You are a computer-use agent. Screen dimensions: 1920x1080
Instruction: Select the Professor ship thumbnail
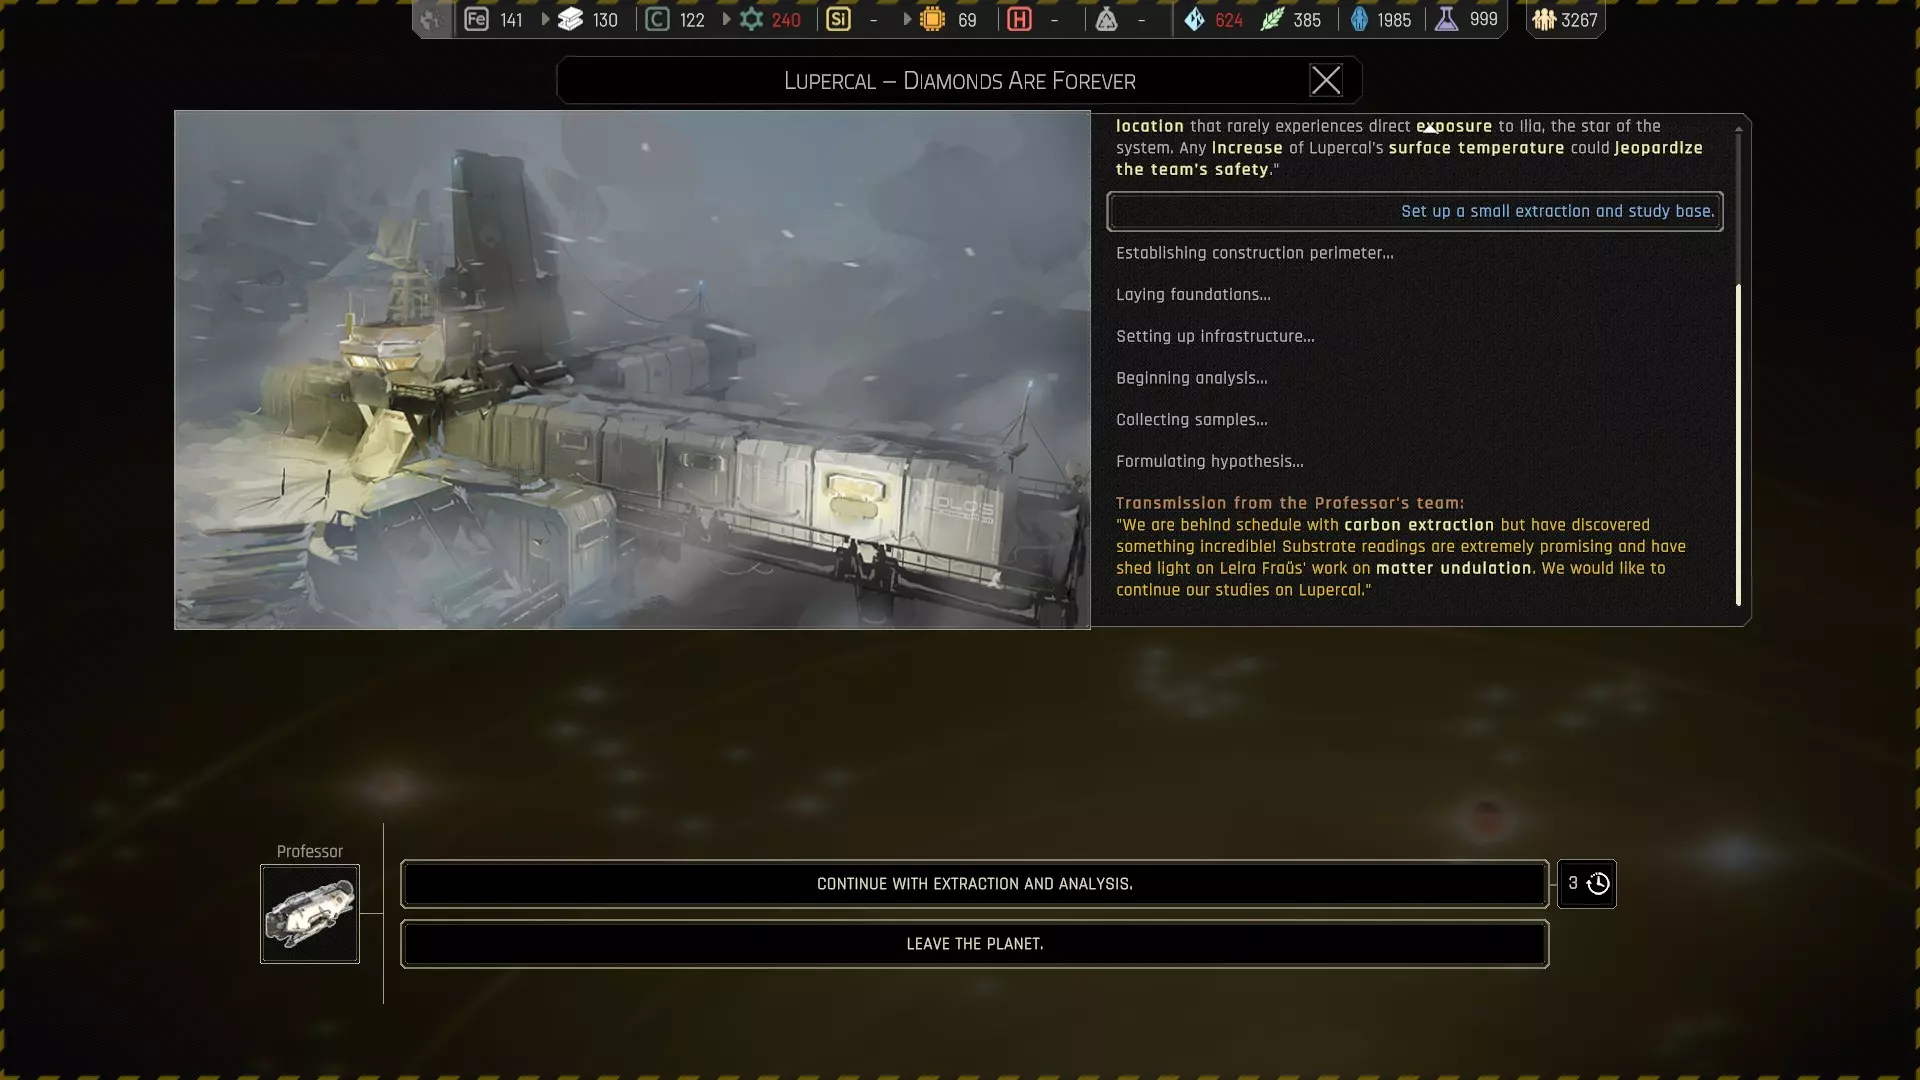(310, 914)
